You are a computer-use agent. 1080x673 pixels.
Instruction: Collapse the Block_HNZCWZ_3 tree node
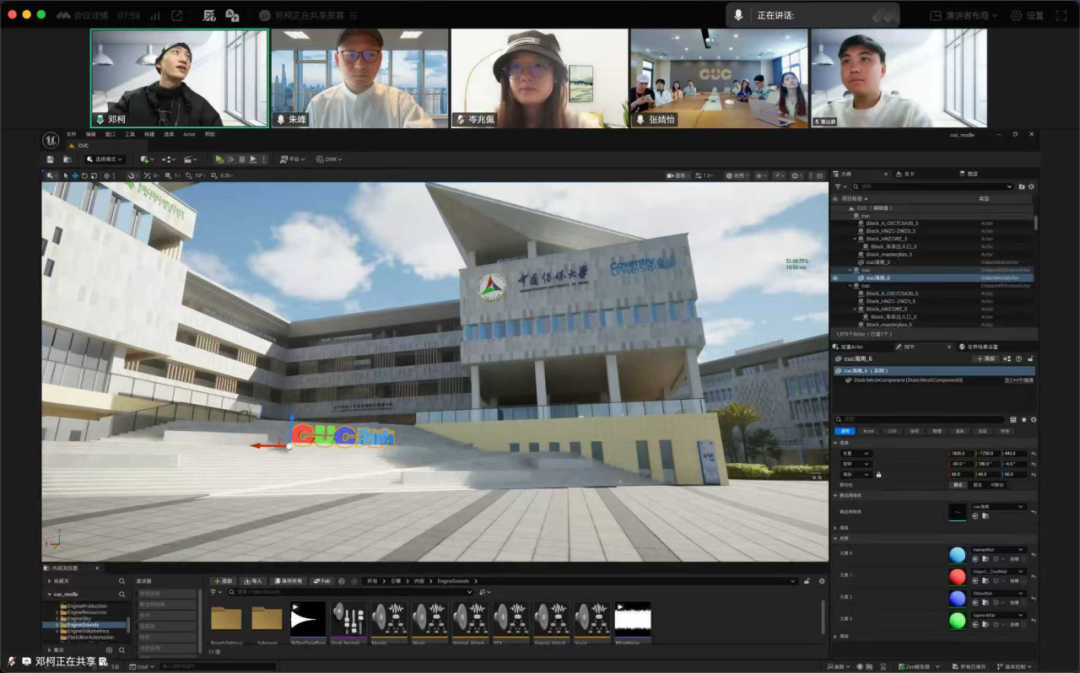point(855,239)
